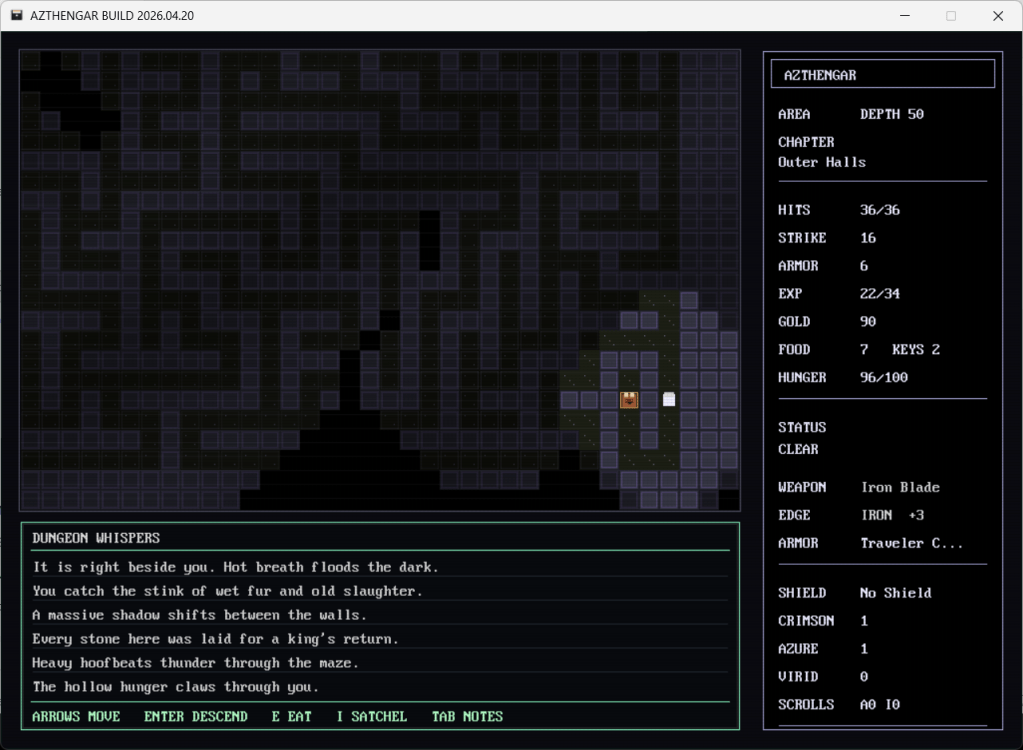Select the ENTER DESCEND command hint
Viewport: 1023px width, 750px height.
click(196, 716)
